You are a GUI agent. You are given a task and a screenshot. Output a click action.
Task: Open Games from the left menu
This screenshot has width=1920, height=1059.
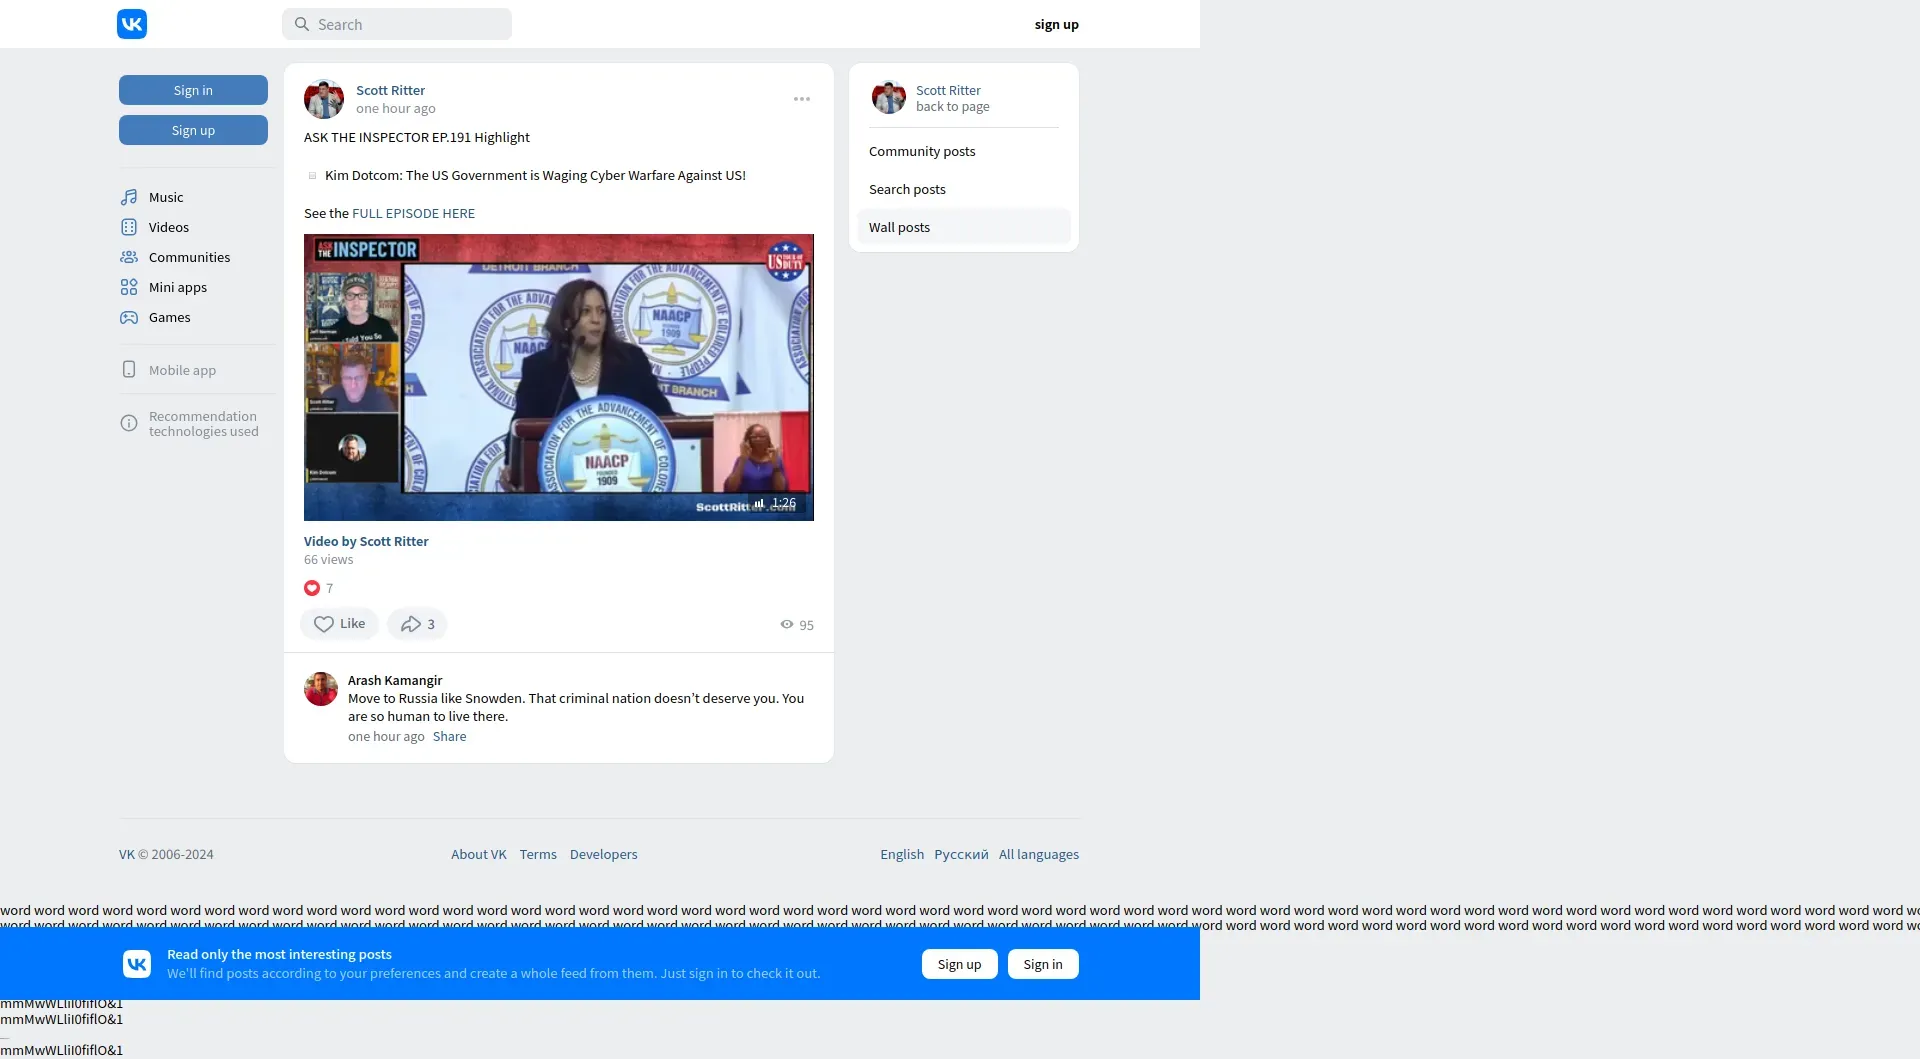[170, 317]
